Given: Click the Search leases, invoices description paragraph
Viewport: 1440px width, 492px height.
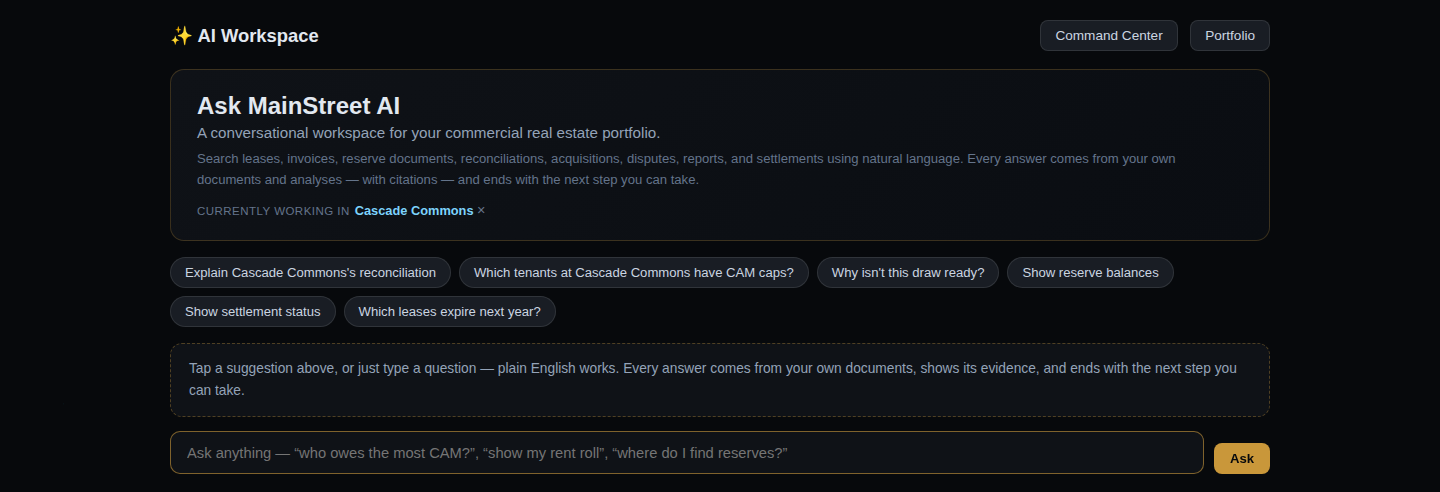Looking at the screenshot, I should [x=700, y=169].
